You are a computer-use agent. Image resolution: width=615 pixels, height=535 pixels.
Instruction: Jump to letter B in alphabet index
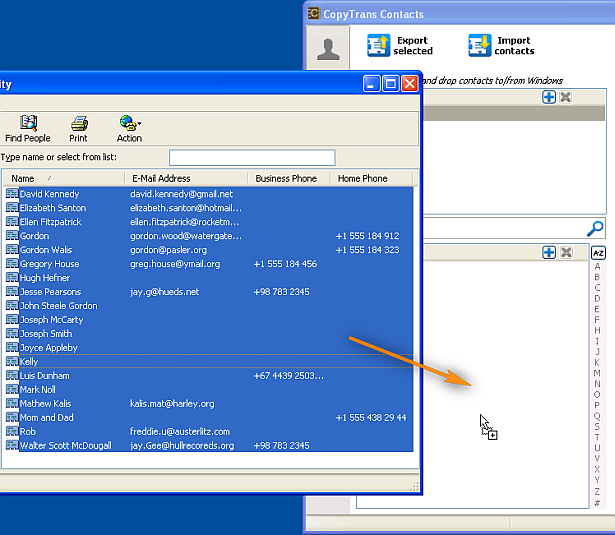pyautogui.click(x=597, y=277)
